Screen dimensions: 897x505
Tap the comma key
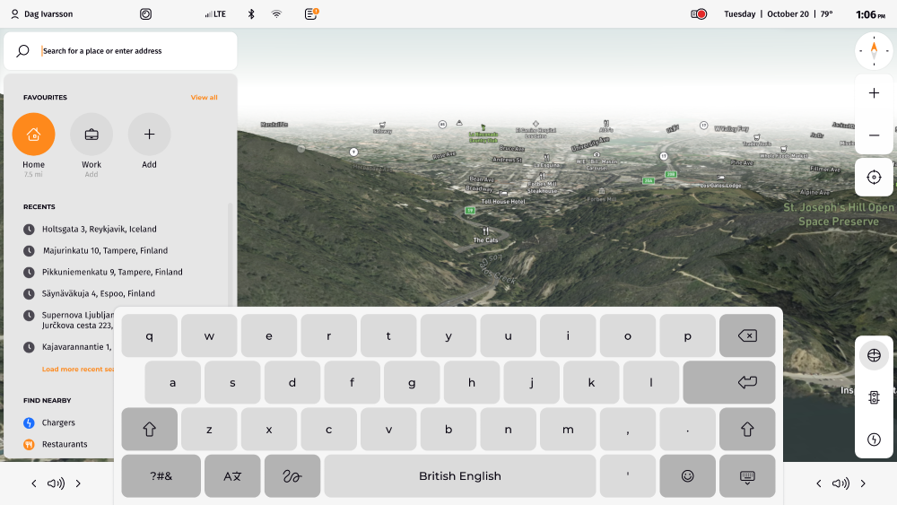pos(628,429)
